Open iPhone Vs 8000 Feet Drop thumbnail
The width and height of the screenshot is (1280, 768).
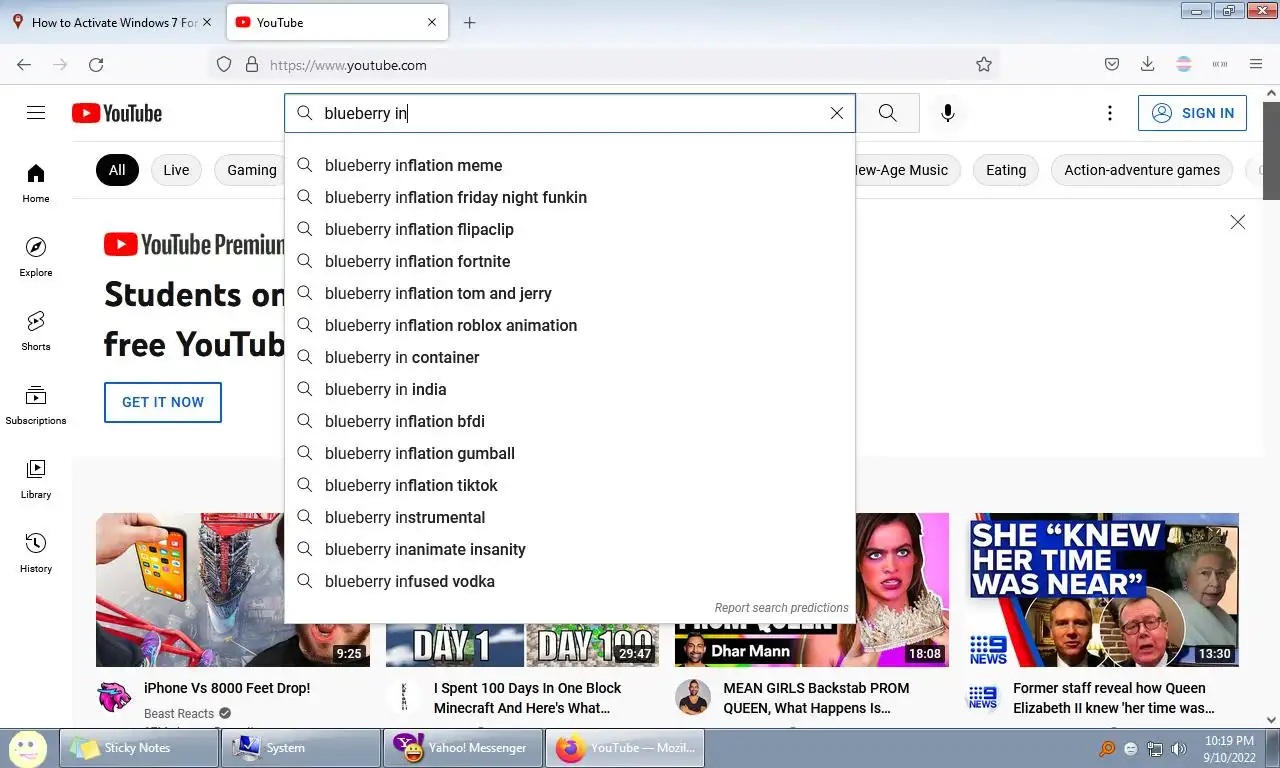pyautogui.click(x=190, y=590)
